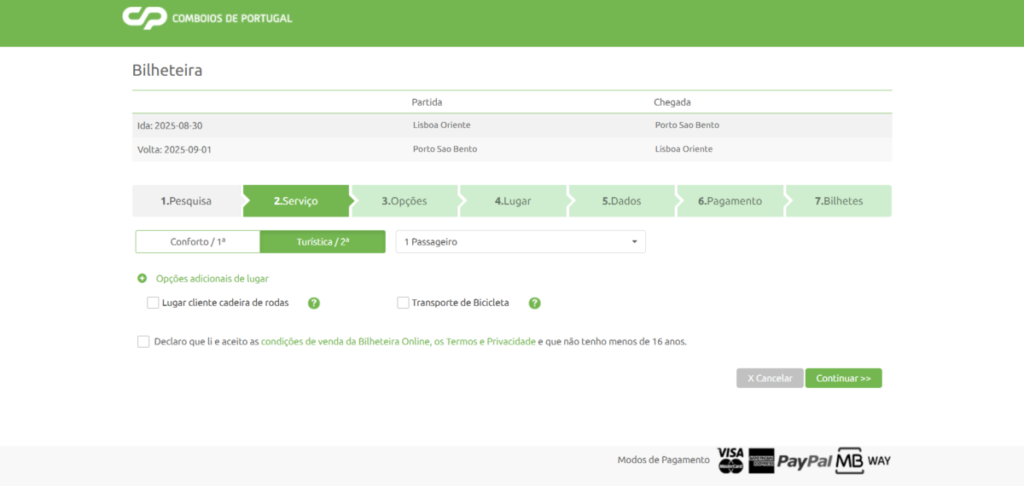Screen dimensions: 1024x486
Task: Click the green plus icon beside Opções adicionais
Action: (142, 278)
